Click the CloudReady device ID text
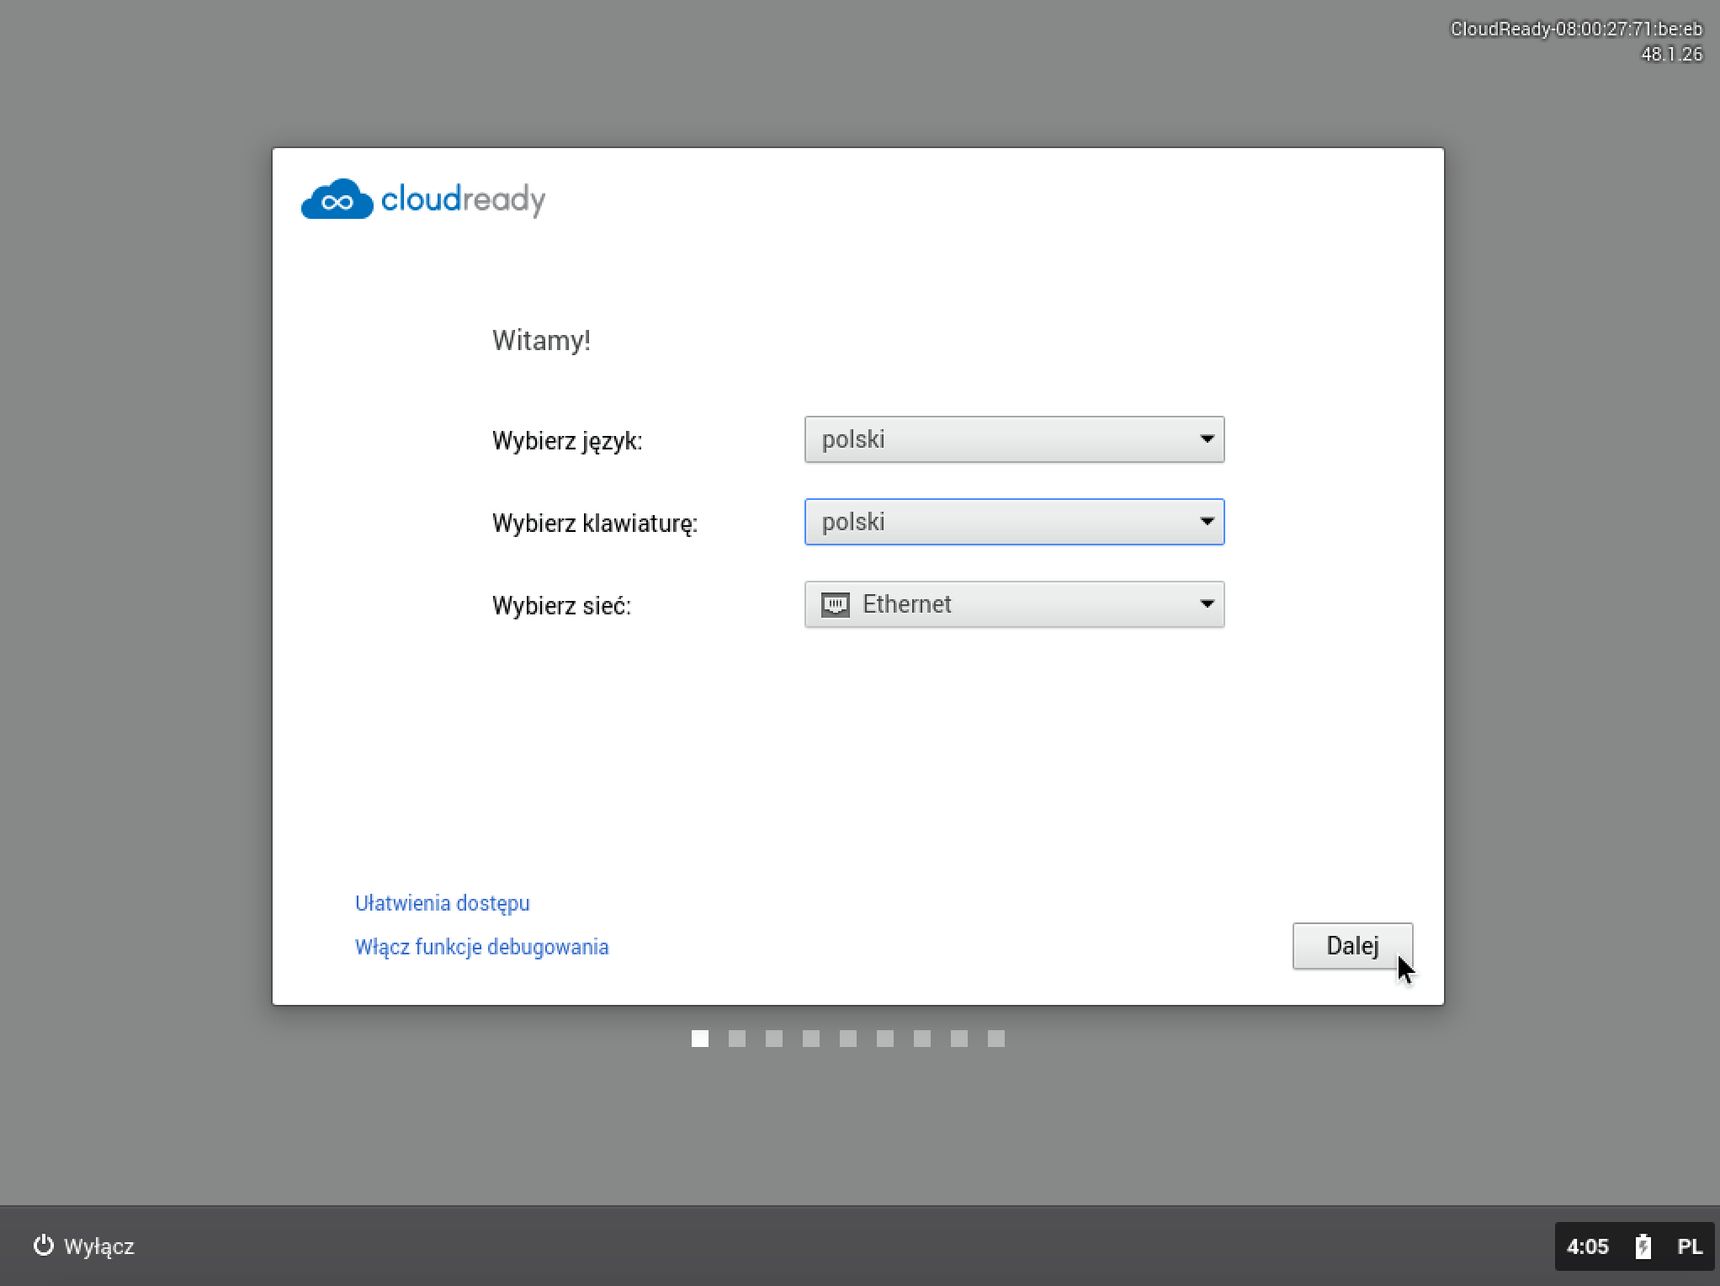The height and width of the screenshot is (1286, 1720). 1576,29
